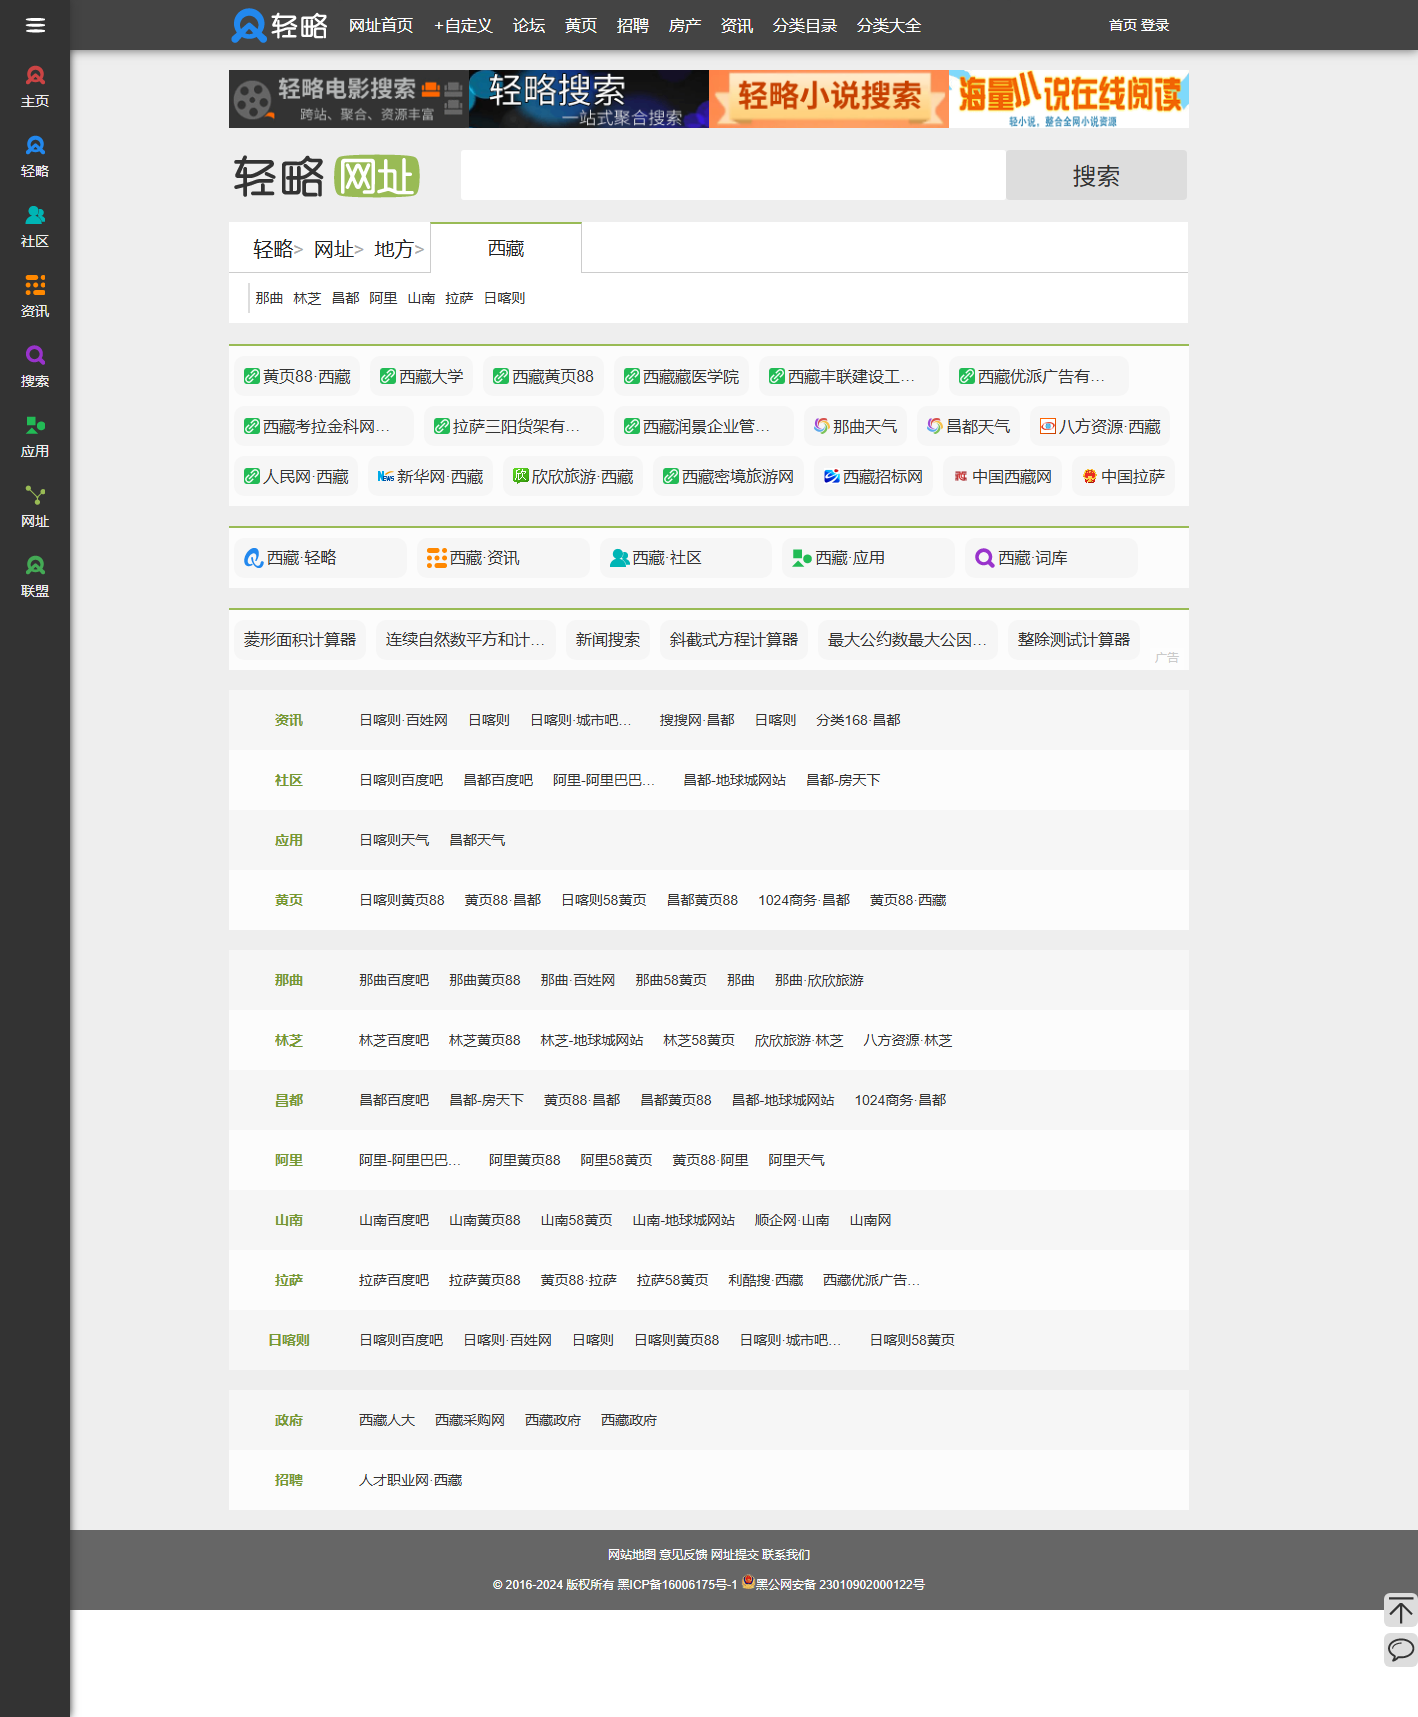Open the 轻略小说搜索 banner
Viewport: 1418px width, 1717px height.
(828, 98)
